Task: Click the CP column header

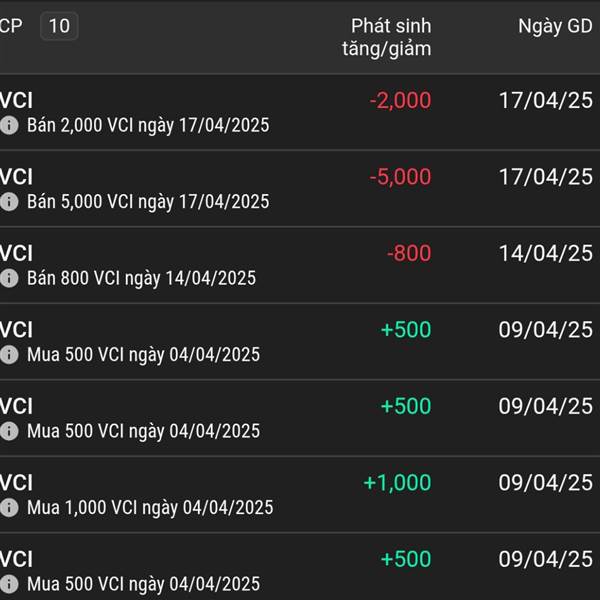Action: tap(11, 26)
